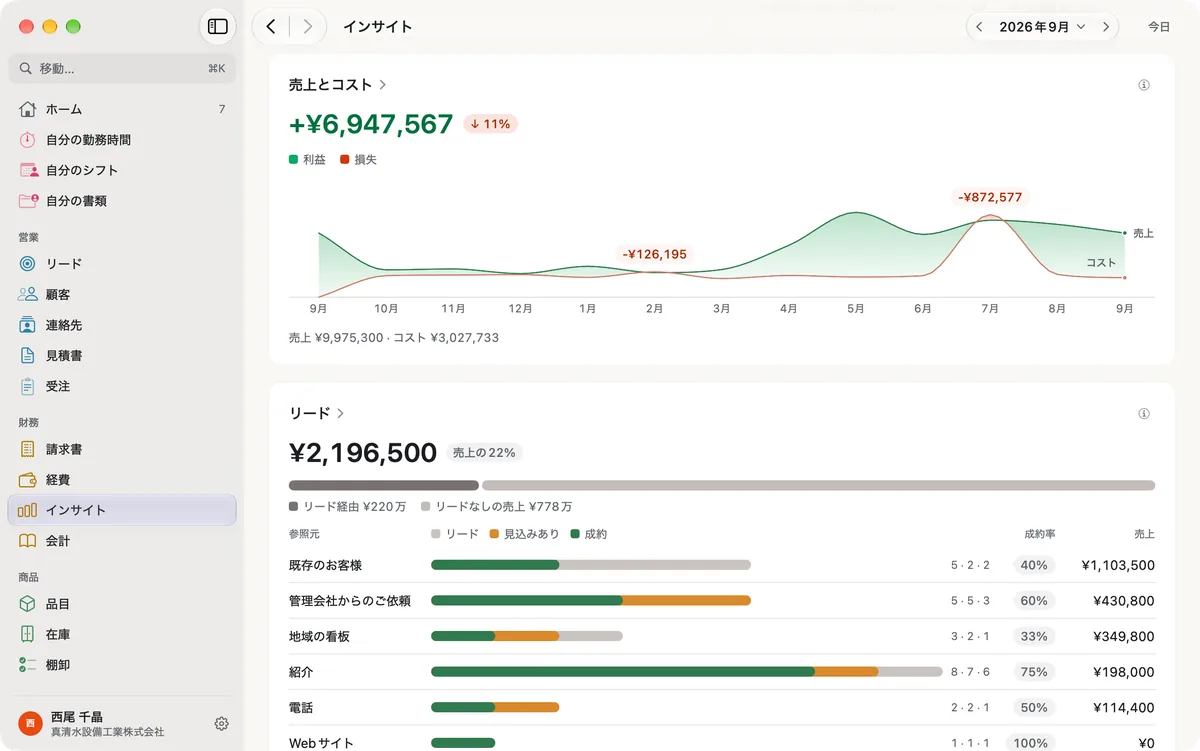Open 自分のシフト icon
Screen dimensions: 1200x751
(28, 170)
